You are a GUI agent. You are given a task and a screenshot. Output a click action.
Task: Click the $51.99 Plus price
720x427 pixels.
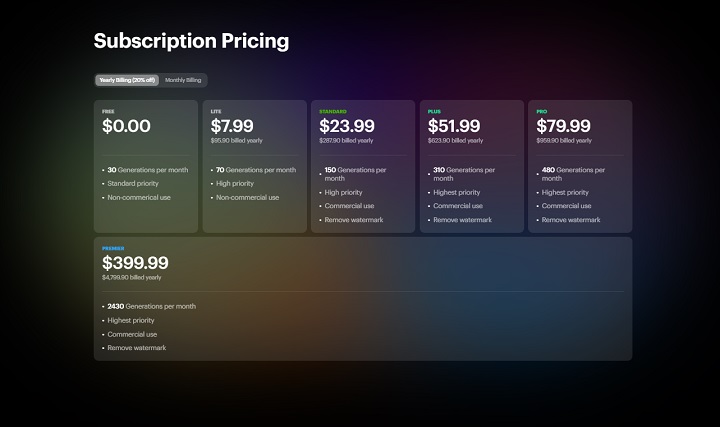(x=454, y=127)
